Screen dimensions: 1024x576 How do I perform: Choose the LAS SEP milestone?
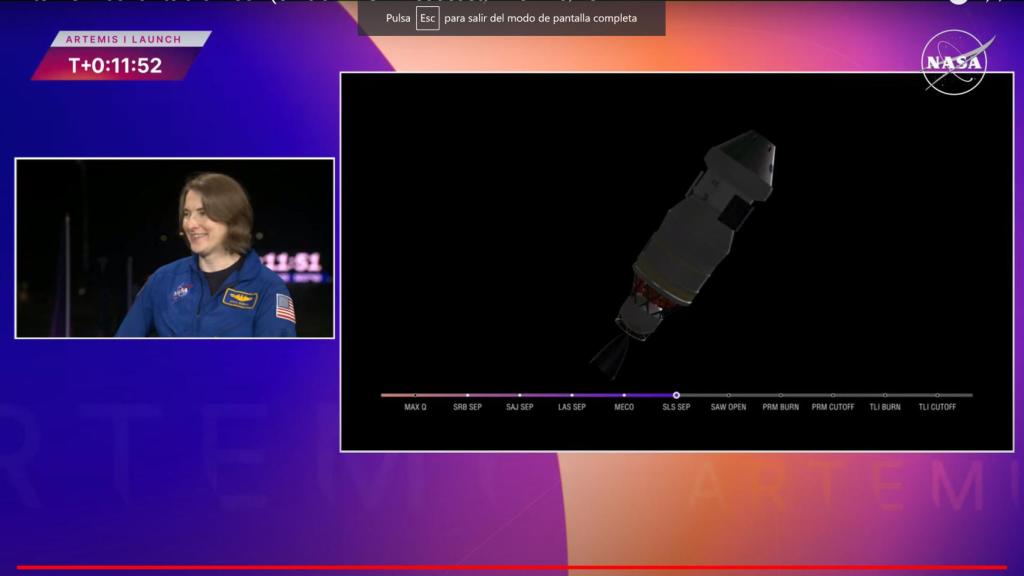tap(572, 407)
